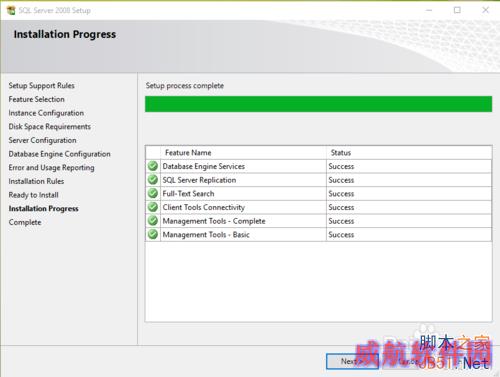Click the green check for Client Tools Connectivity
Screen dimensions: 500x377
pos(153,207)
